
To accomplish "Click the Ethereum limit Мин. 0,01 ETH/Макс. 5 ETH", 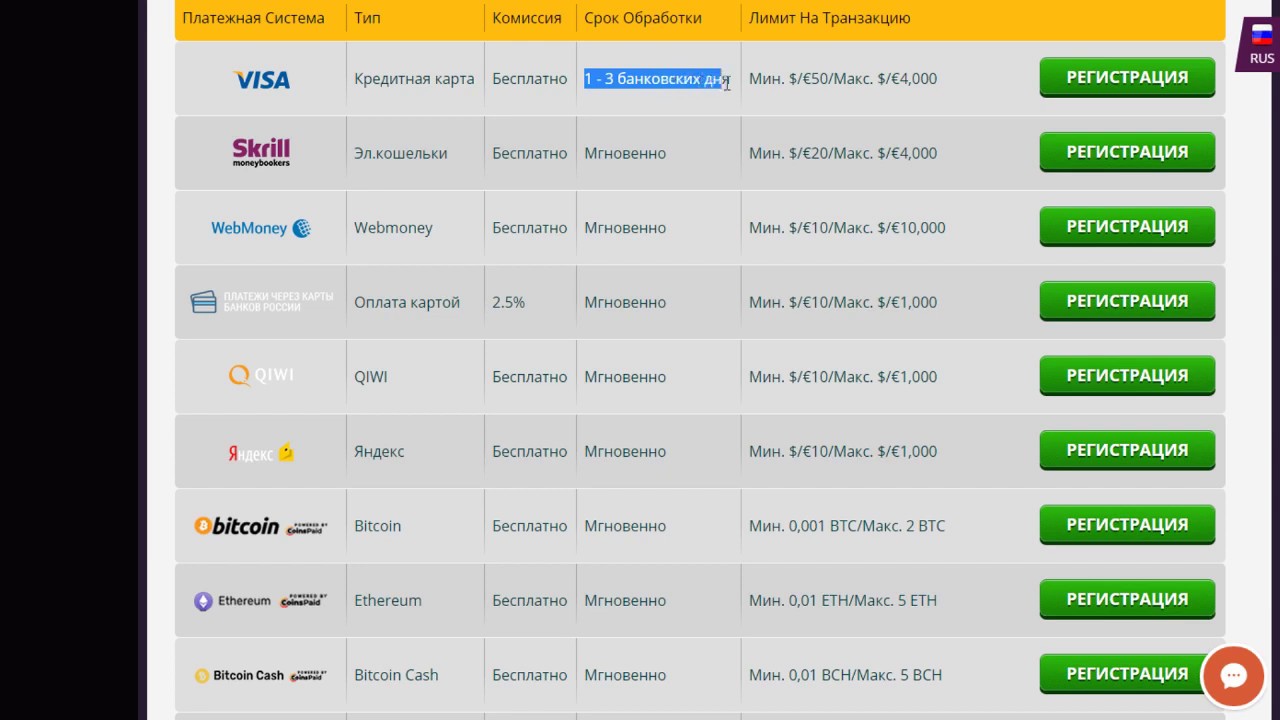I will pyautogui.click(x=843, y=600).
